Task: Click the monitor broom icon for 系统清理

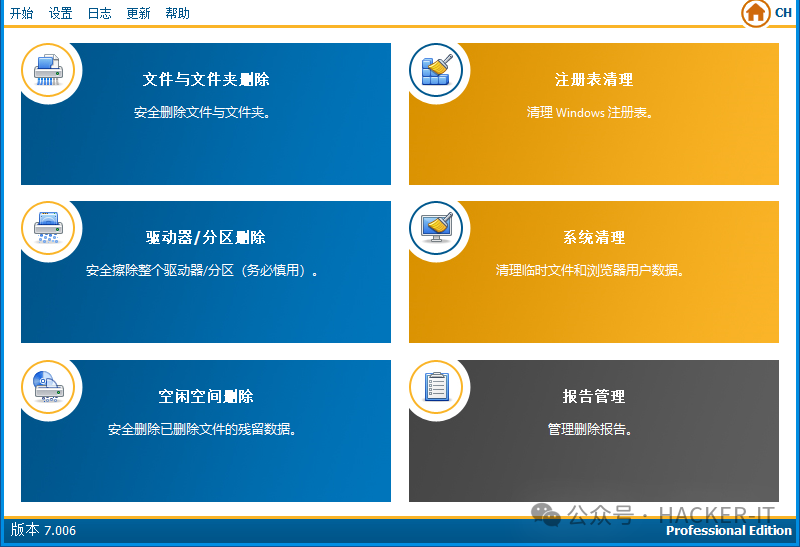Action: point(436,228)
